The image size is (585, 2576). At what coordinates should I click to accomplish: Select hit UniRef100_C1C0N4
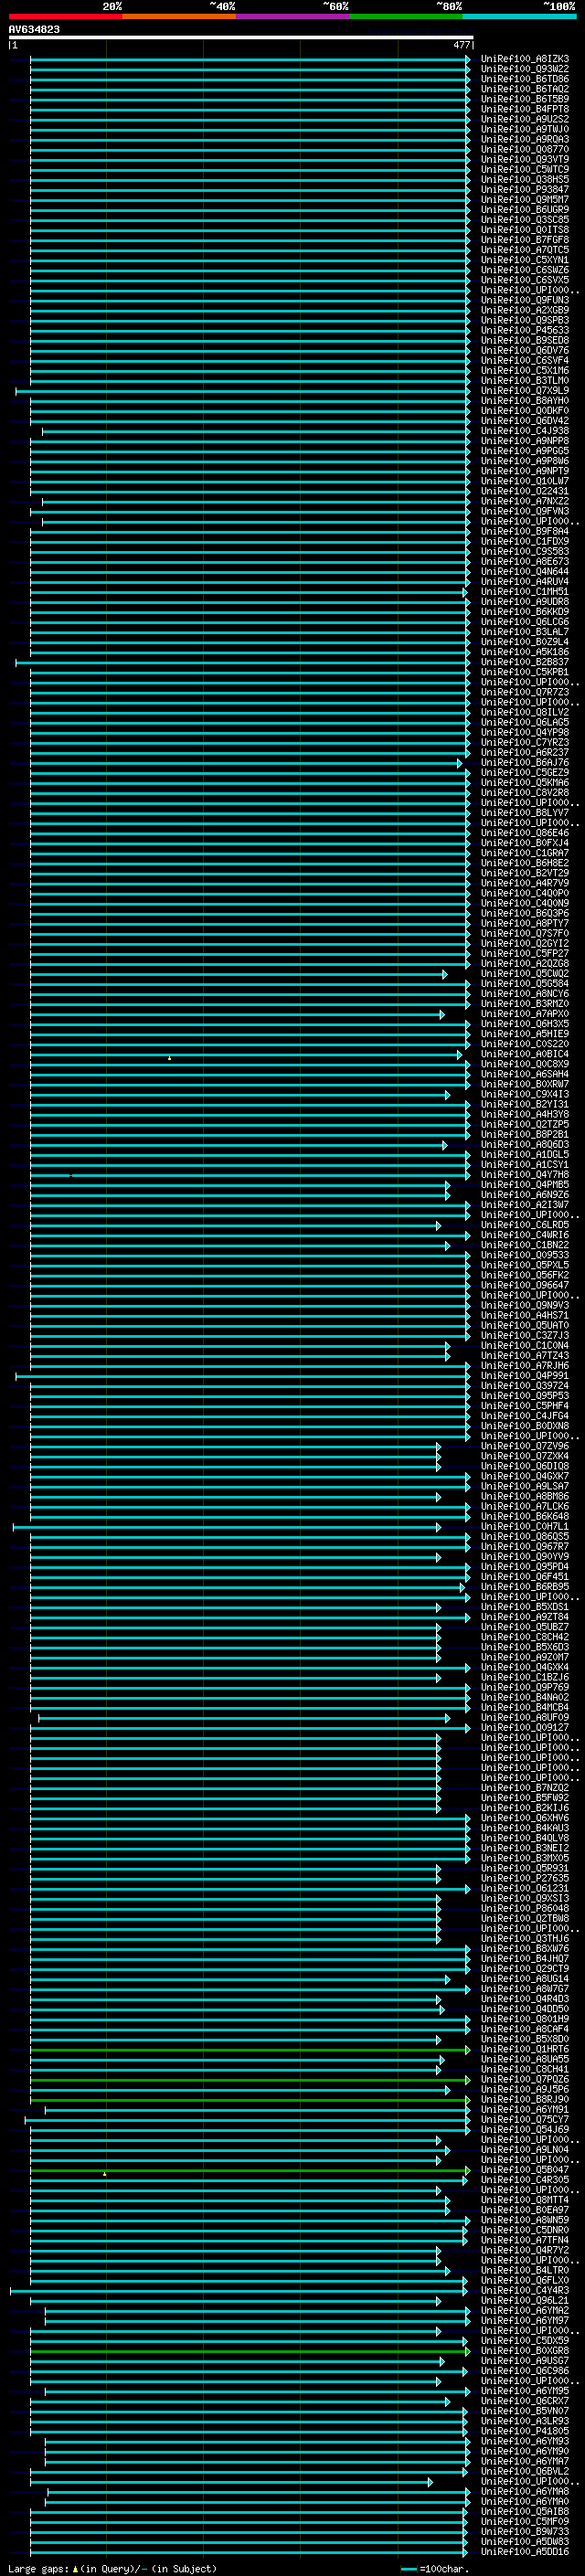[x=524, y=1345]
